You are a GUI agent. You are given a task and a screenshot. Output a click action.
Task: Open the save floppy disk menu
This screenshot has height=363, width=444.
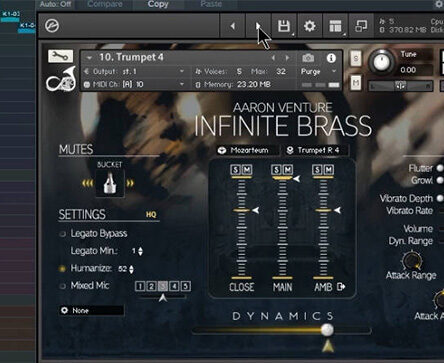pos(284,26)
